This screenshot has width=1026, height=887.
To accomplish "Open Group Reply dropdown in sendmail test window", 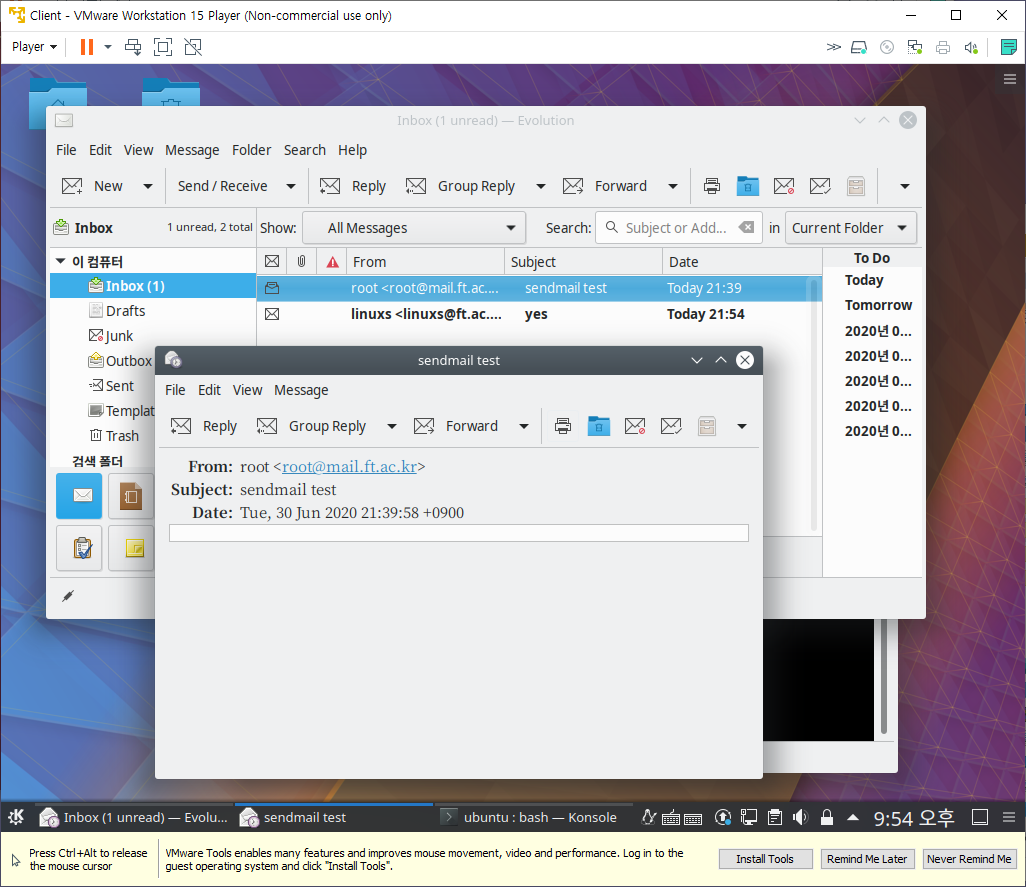I will 391,426.
